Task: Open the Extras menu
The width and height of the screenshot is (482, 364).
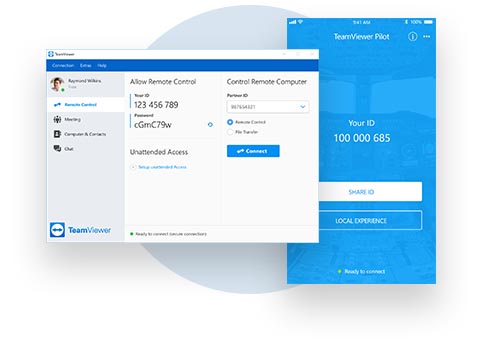Action: pyautogui.click(x=86, y=65)
